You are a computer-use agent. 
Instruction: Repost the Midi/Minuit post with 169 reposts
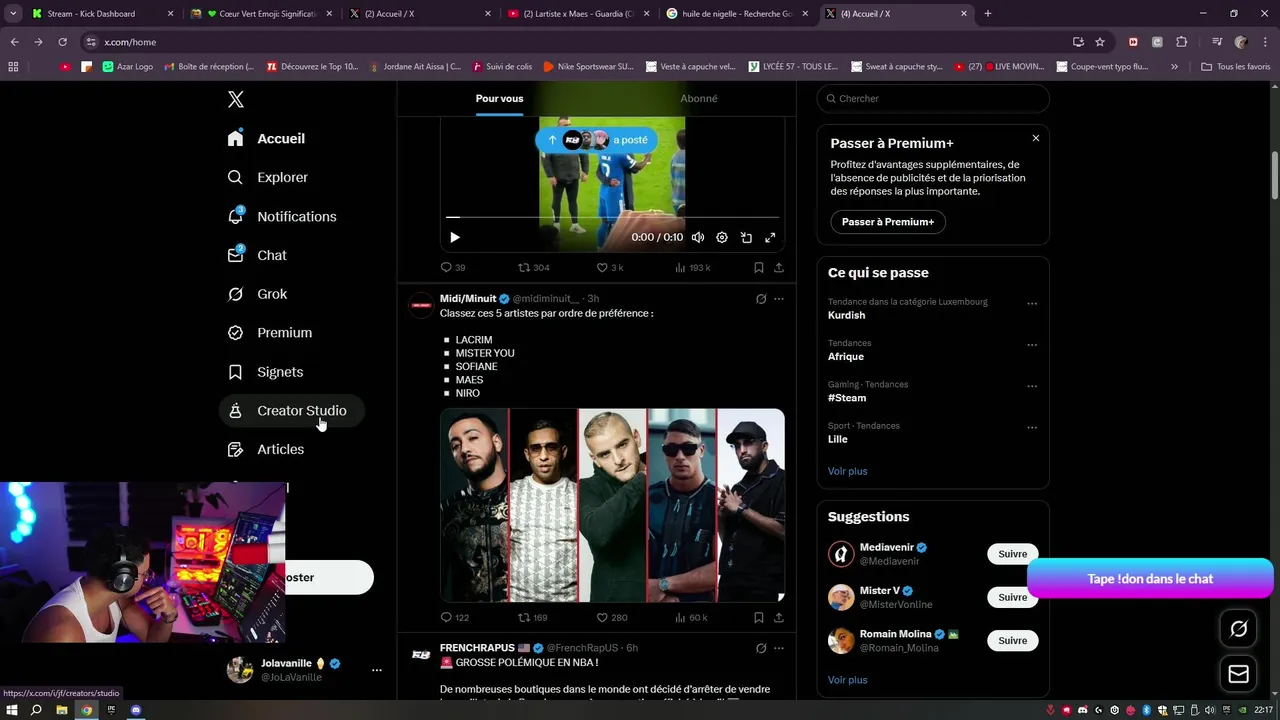click(x=532, y=617)
